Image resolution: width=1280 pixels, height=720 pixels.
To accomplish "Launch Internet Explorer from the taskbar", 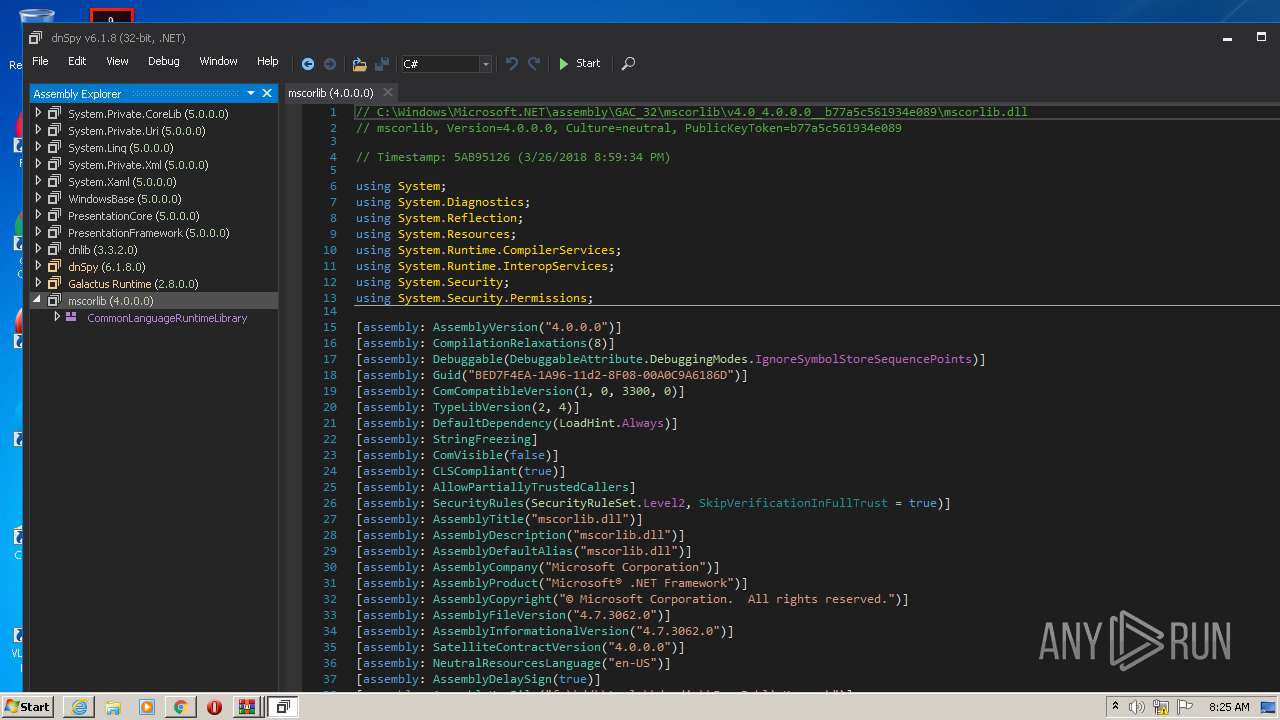I will pyautogui.click(x=78, y=707).
